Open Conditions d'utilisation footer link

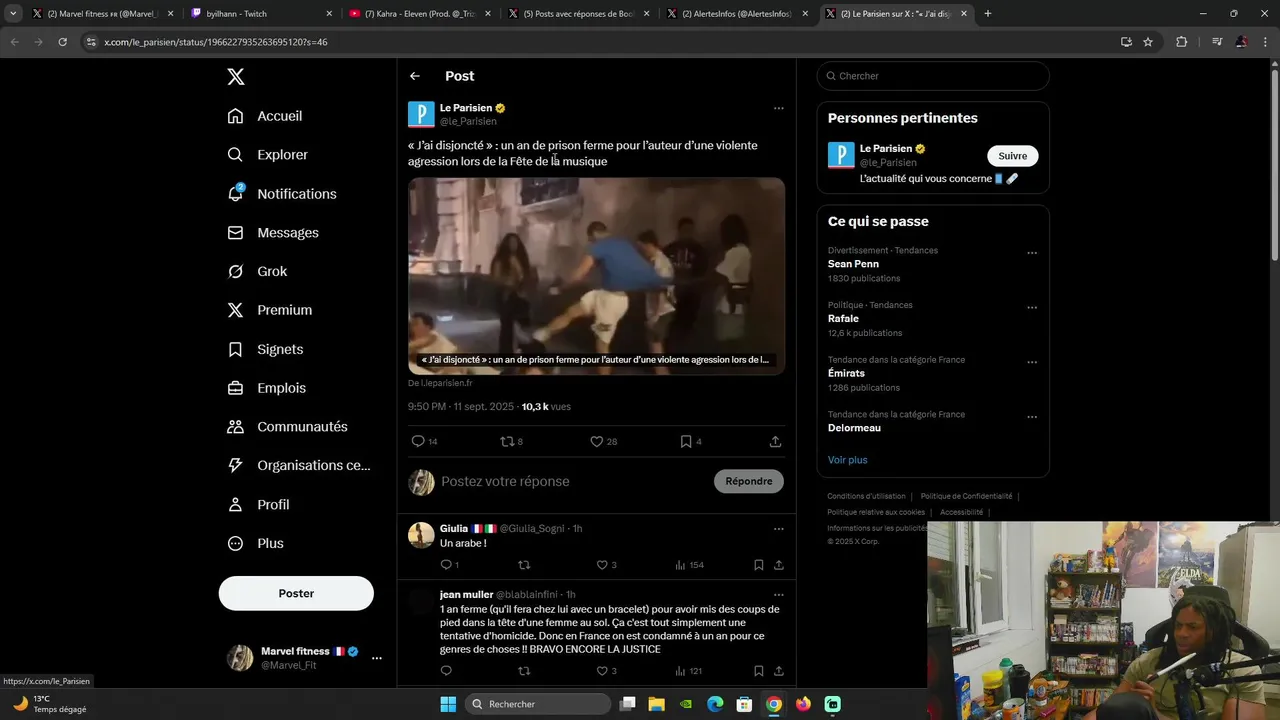(866, 496)
